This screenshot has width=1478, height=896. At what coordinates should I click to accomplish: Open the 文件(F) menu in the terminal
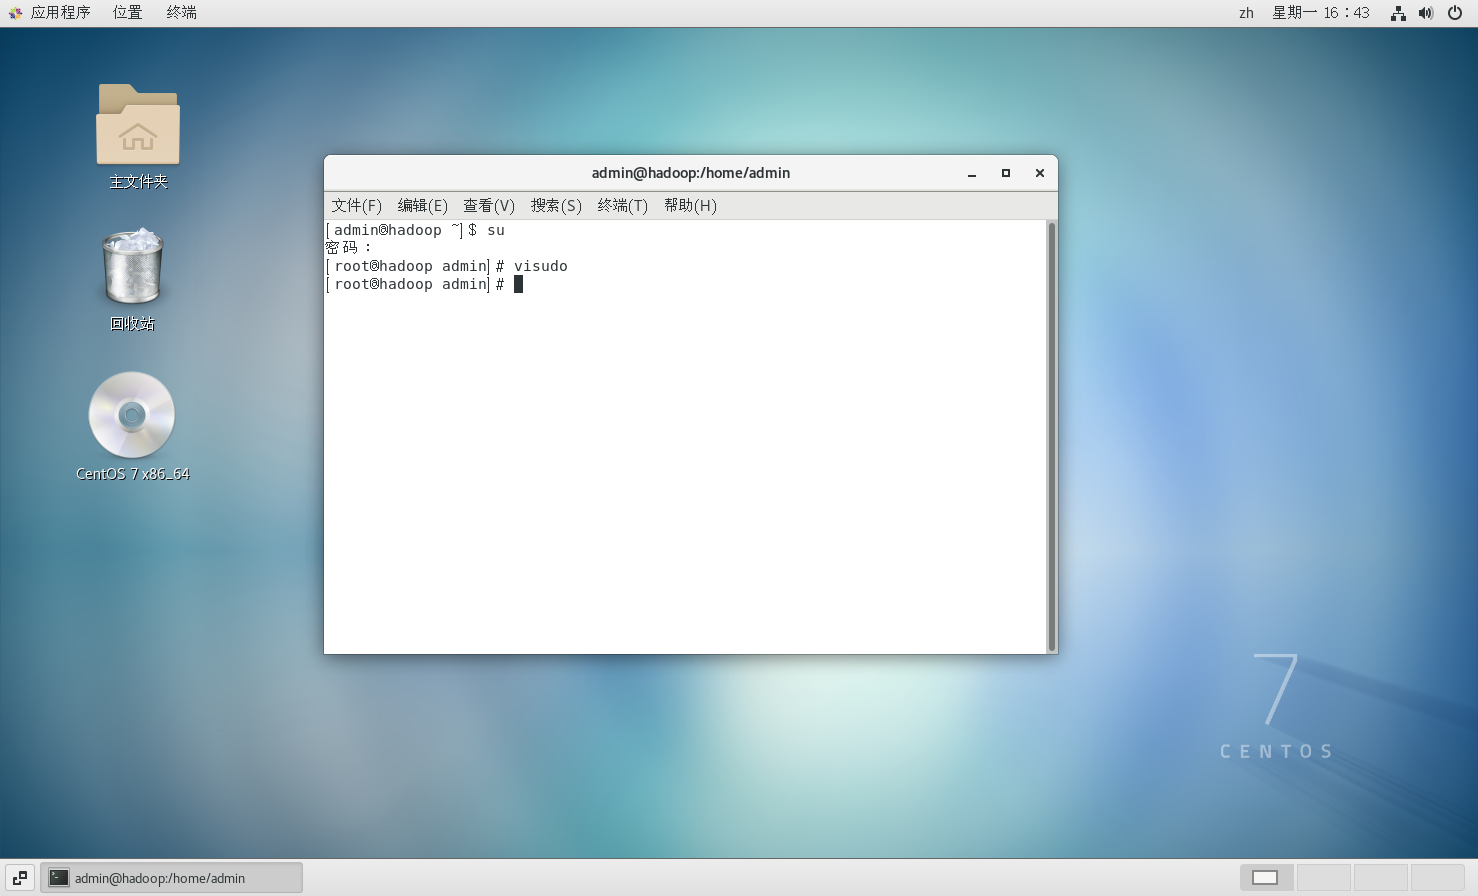(x=356, y=205)
